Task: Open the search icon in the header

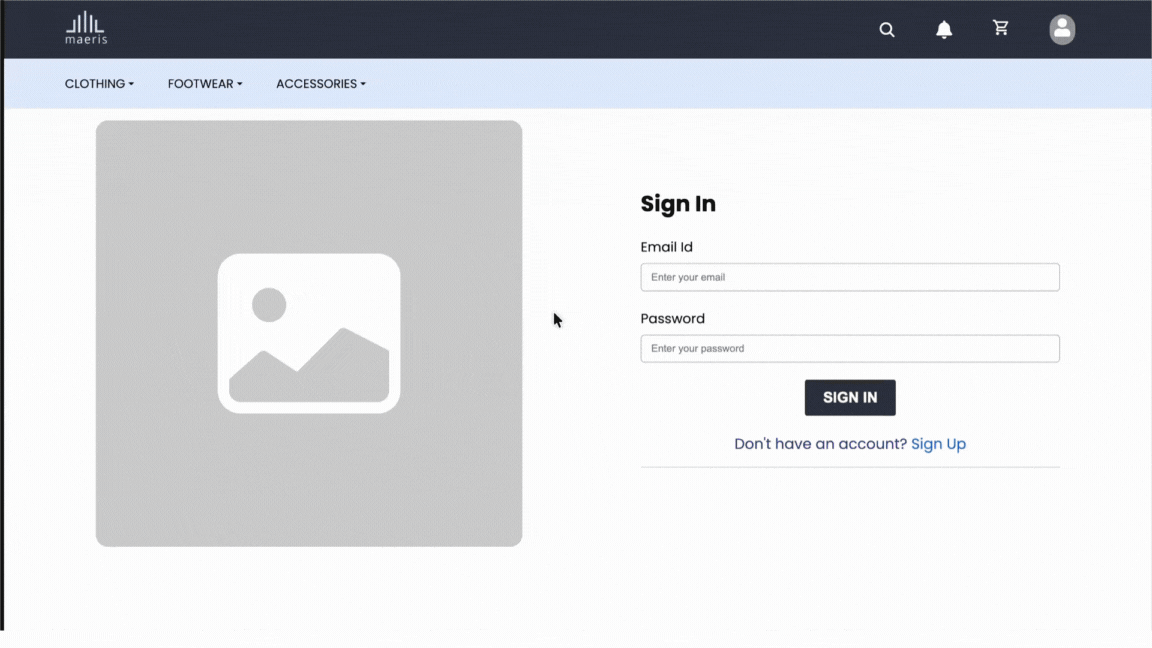Action: [x=887, y=29]
